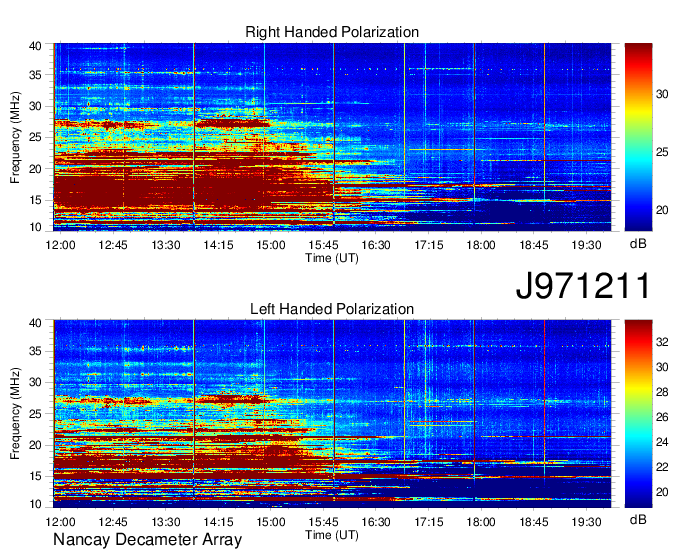Click the dB unit label of Right Handed color bar
Image resolution: width=680 pixels, height=552 pixels.
638,244
